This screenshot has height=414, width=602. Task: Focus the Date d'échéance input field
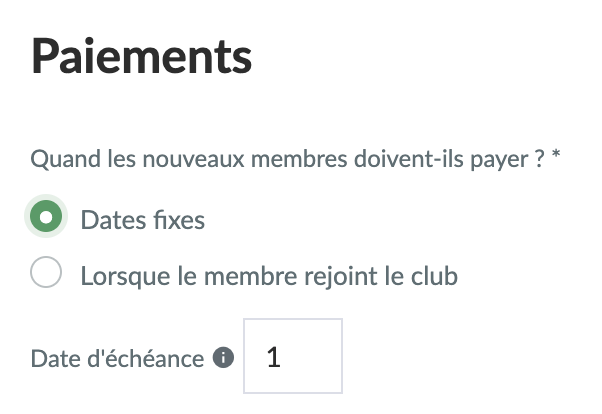click(x=293, y=356)
